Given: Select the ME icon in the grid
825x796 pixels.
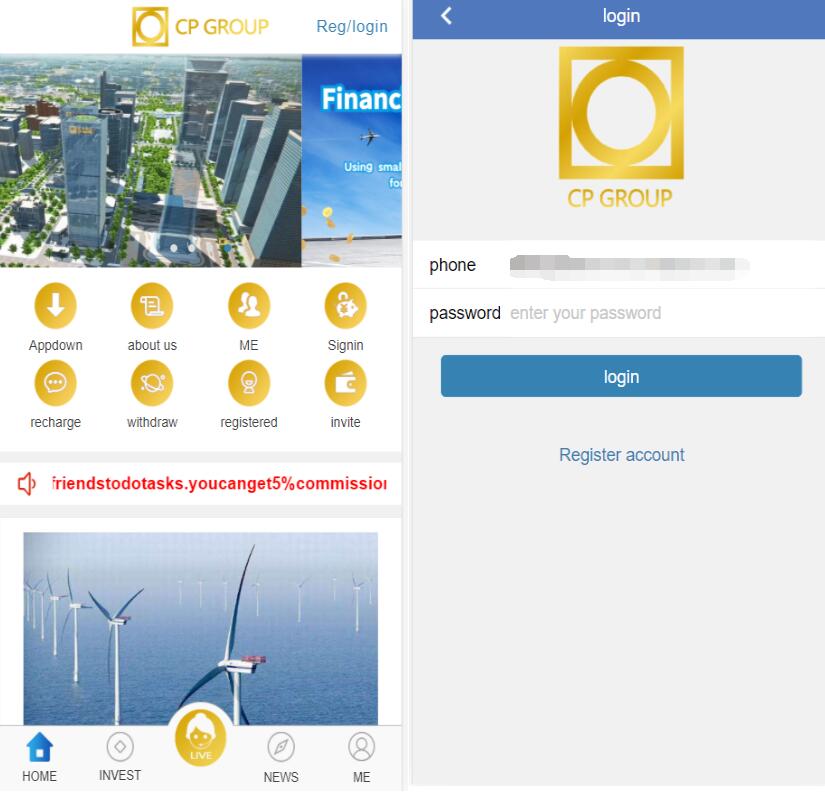Looking at the screenshot, I should click(249, 306).
